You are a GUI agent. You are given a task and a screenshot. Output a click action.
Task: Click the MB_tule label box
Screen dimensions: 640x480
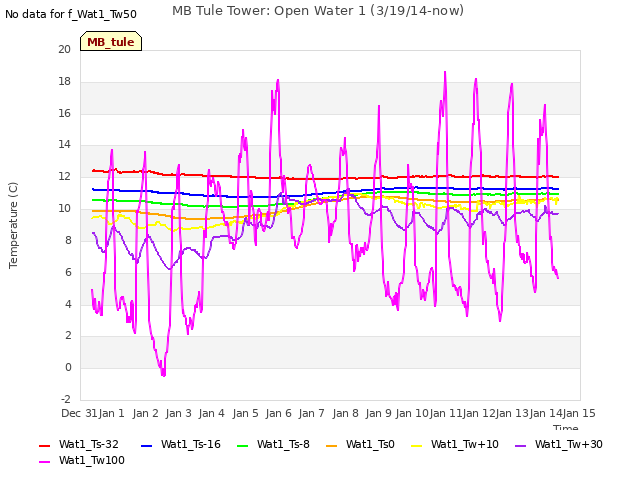pyautogui.click(x=111, y=41)
